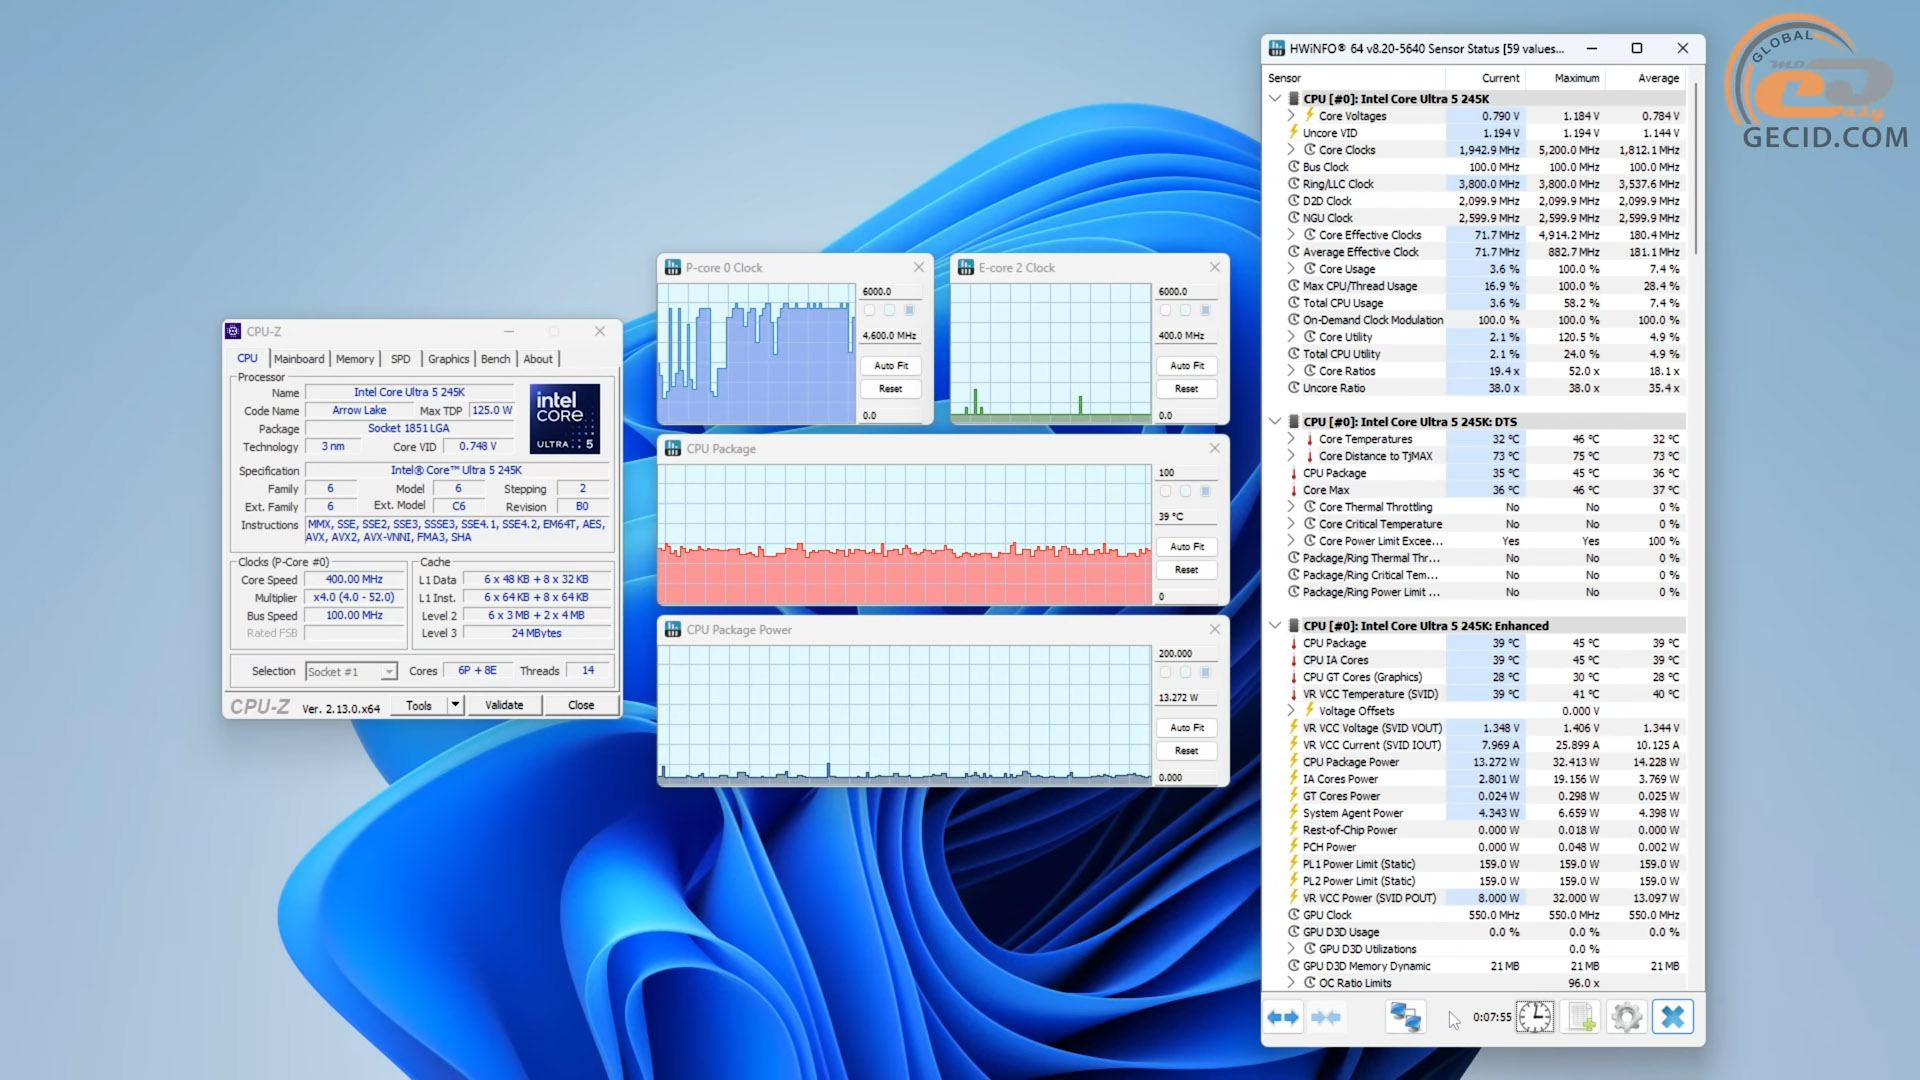Pick the blue graph color swatch in CPU Package Power

1205,672
